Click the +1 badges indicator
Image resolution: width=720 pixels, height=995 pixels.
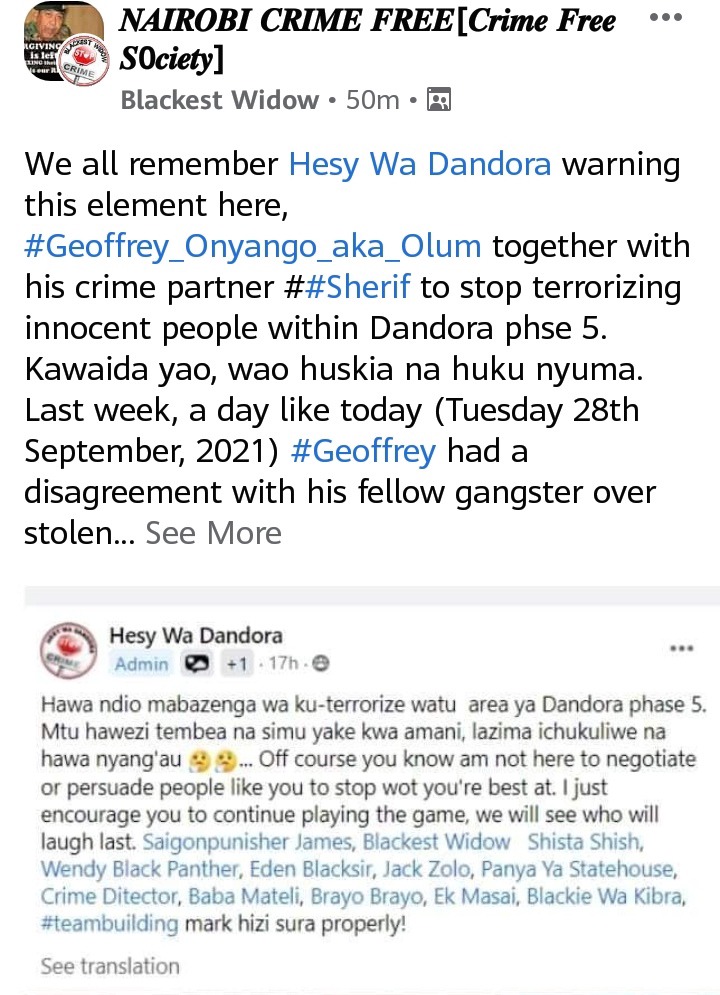pos(236,664)
